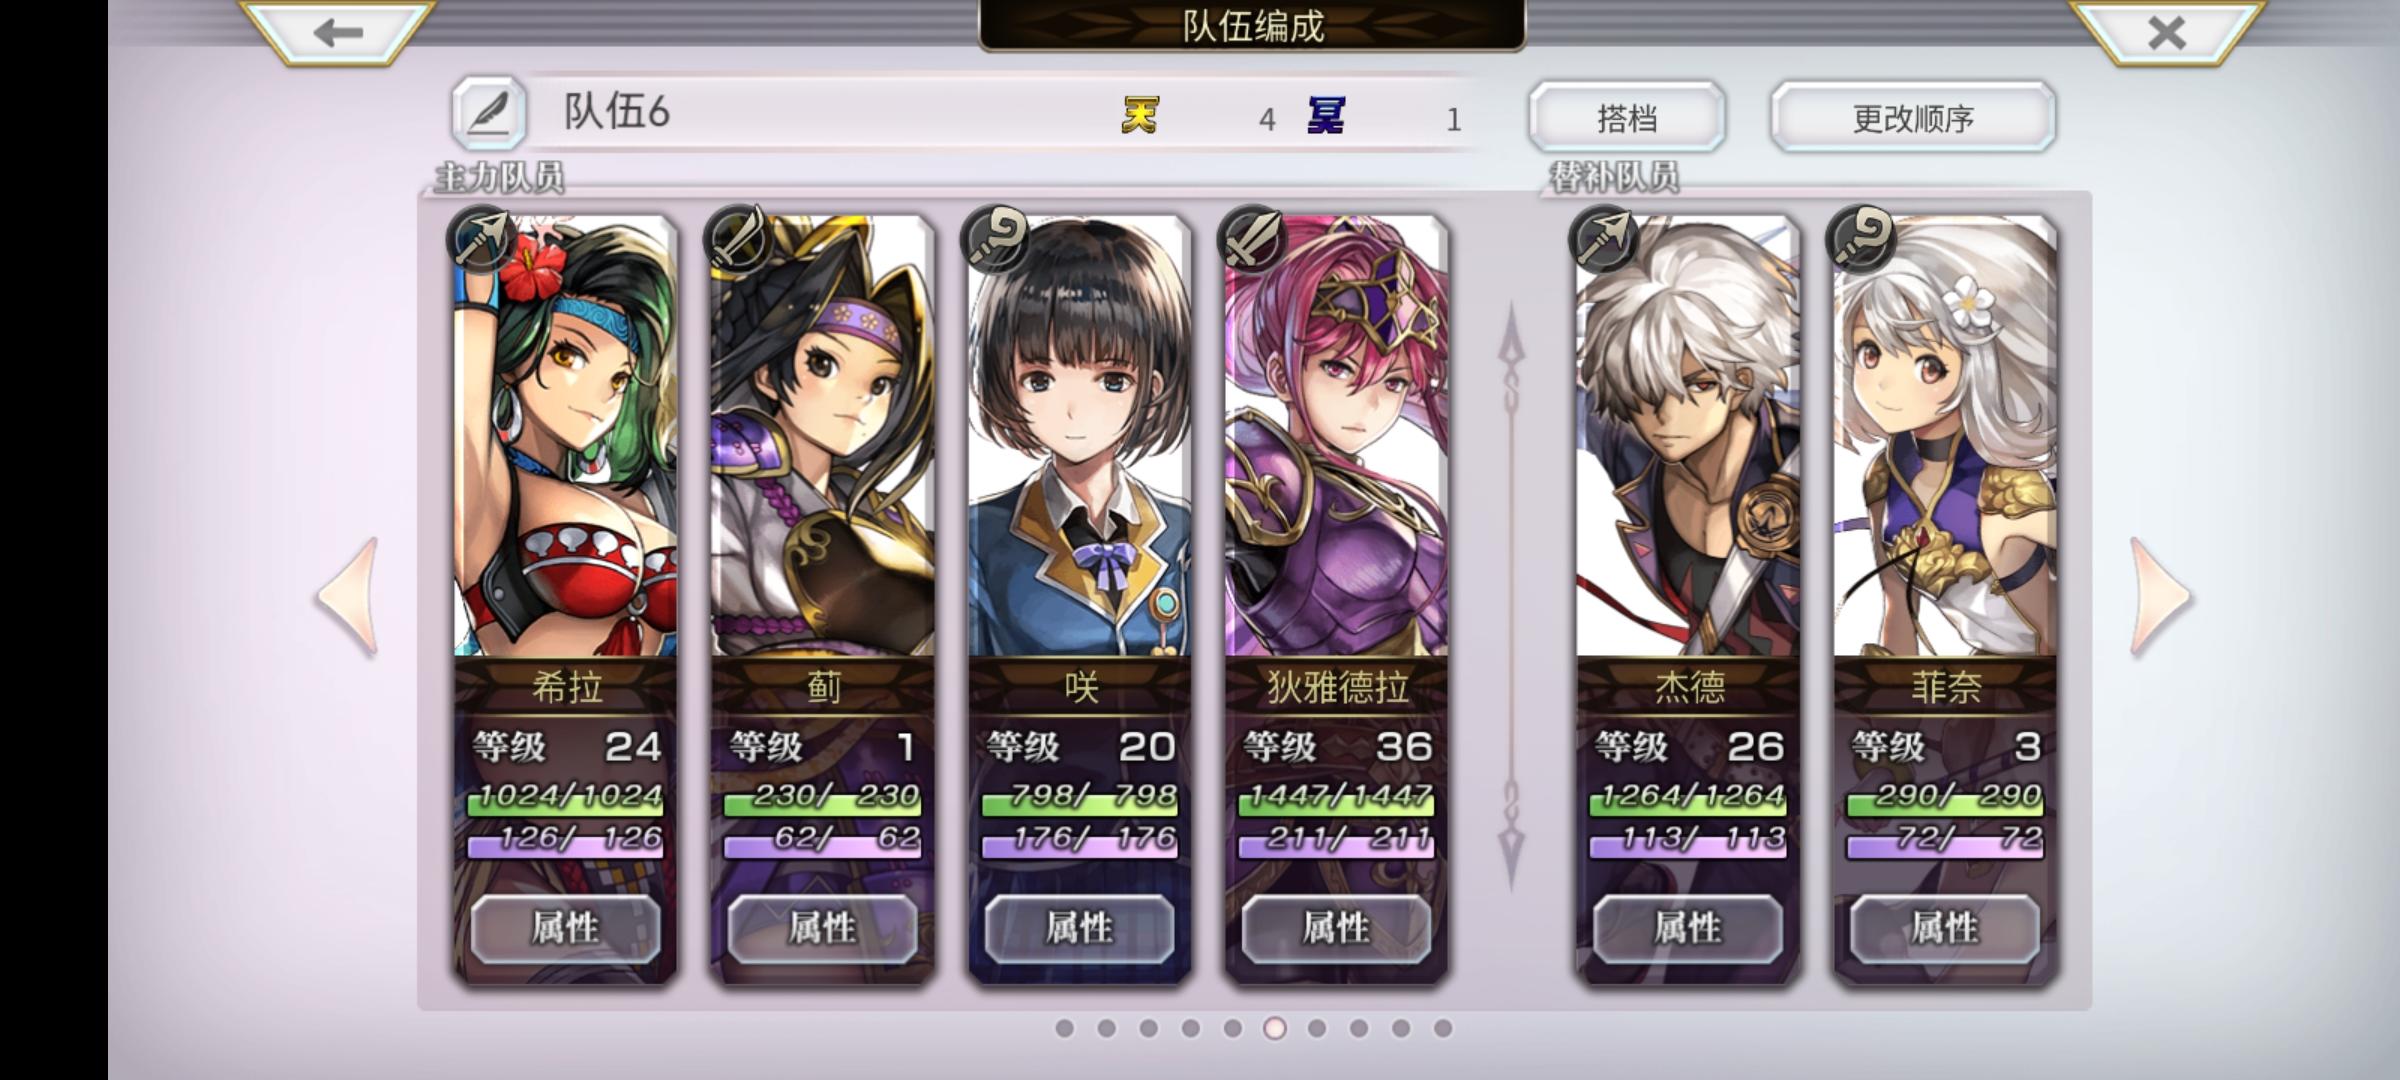Go to previous team with left arrow
This screenshot has width=2400, height=1080.
coord(349,597)
